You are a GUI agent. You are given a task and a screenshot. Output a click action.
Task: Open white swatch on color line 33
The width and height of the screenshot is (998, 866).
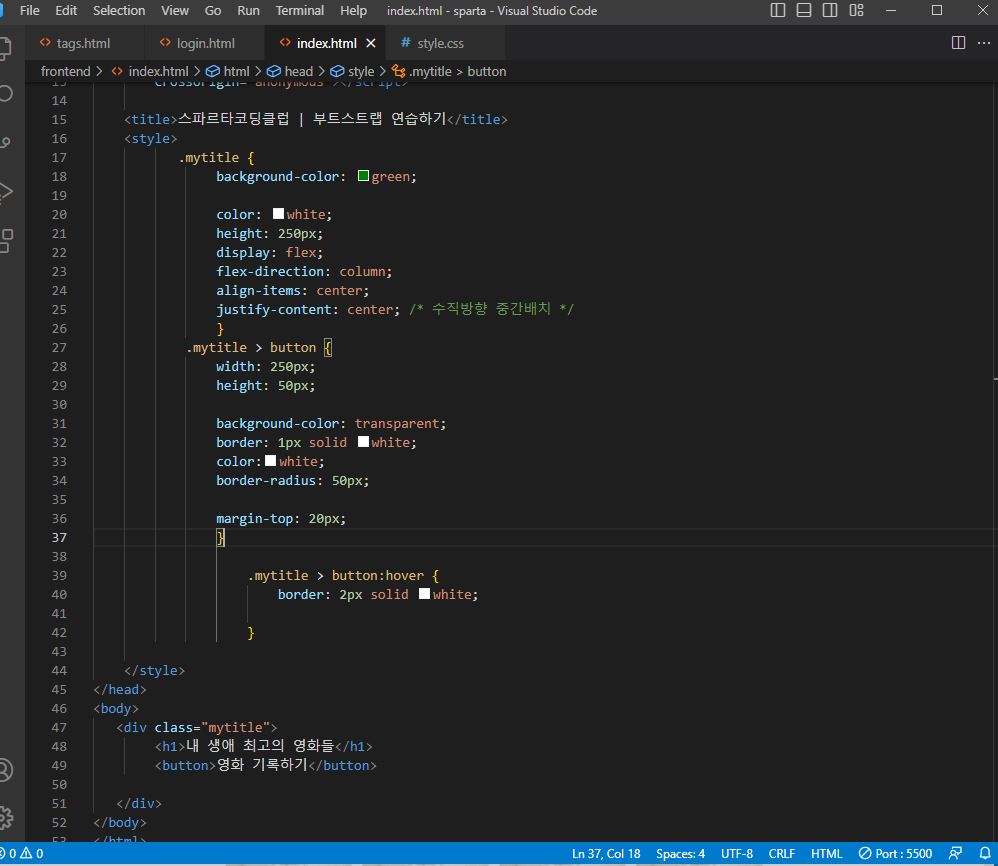pos(271,461)
